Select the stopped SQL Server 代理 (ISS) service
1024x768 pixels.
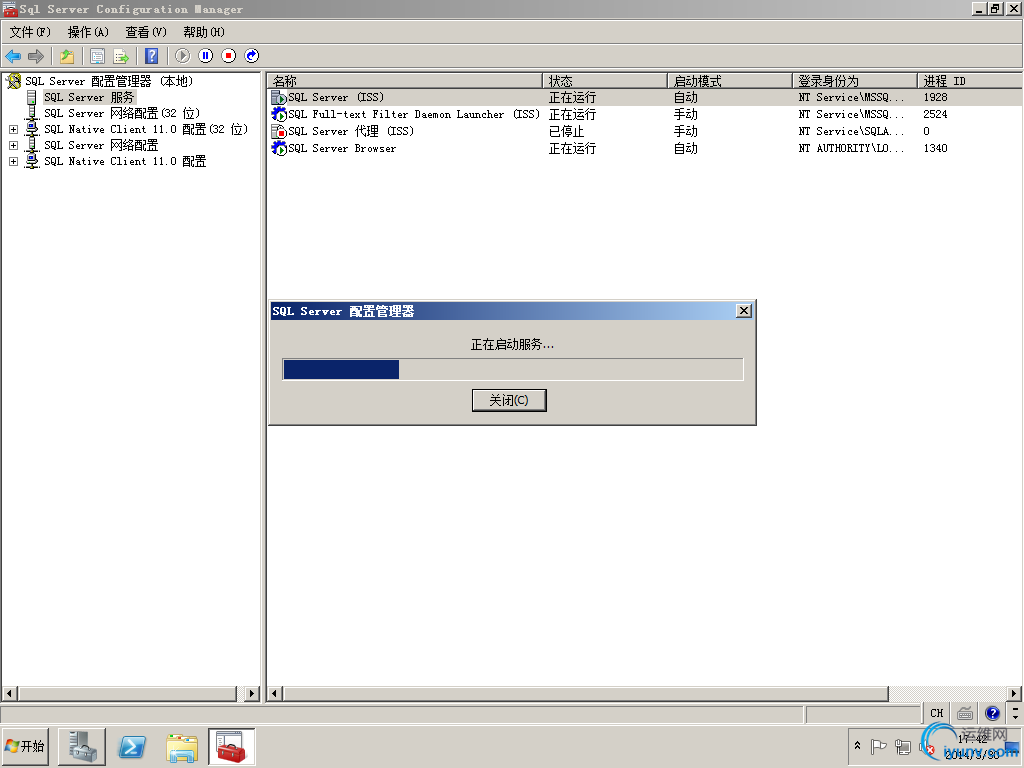[345, 131]
